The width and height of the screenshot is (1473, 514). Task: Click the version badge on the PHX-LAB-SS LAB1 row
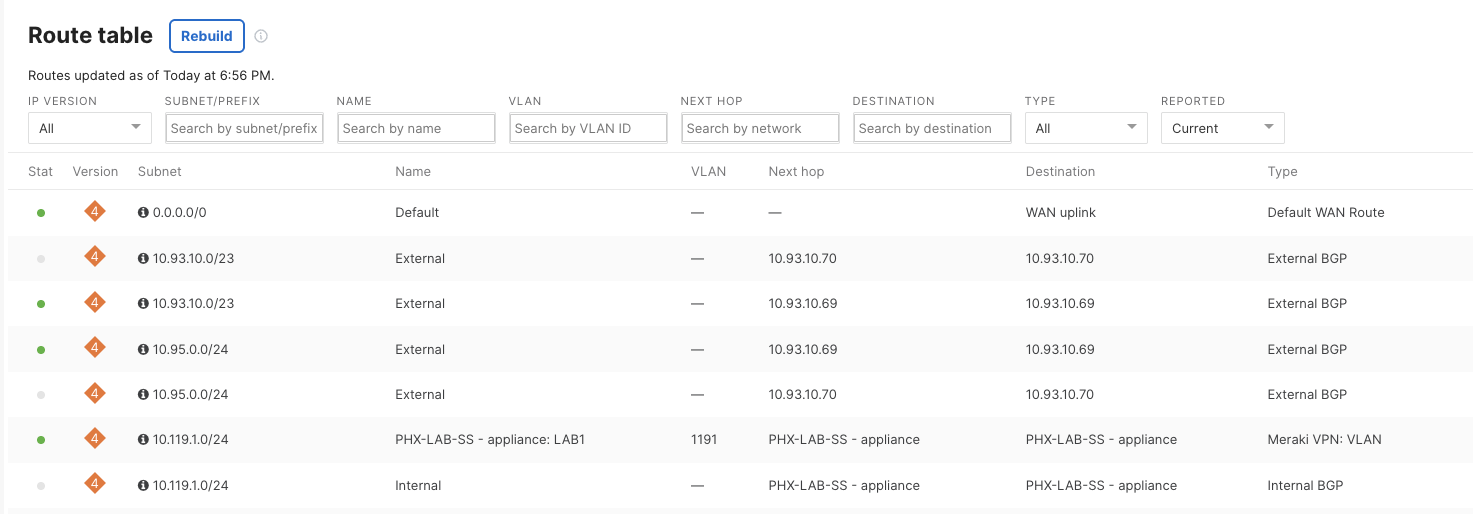95,439
